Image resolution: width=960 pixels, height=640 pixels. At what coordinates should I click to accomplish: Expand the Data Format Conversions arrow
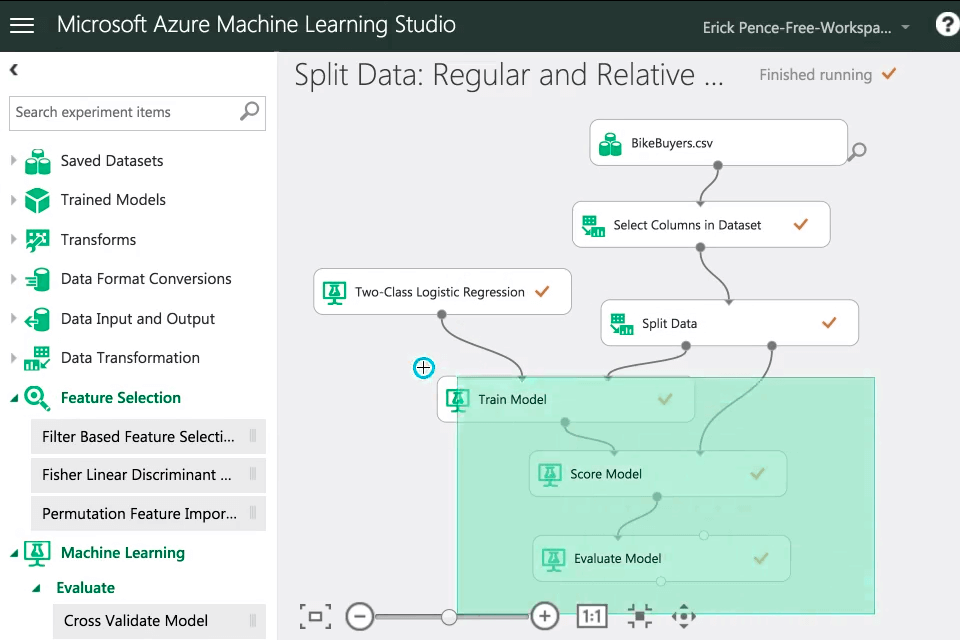click(x=13, y=279)
